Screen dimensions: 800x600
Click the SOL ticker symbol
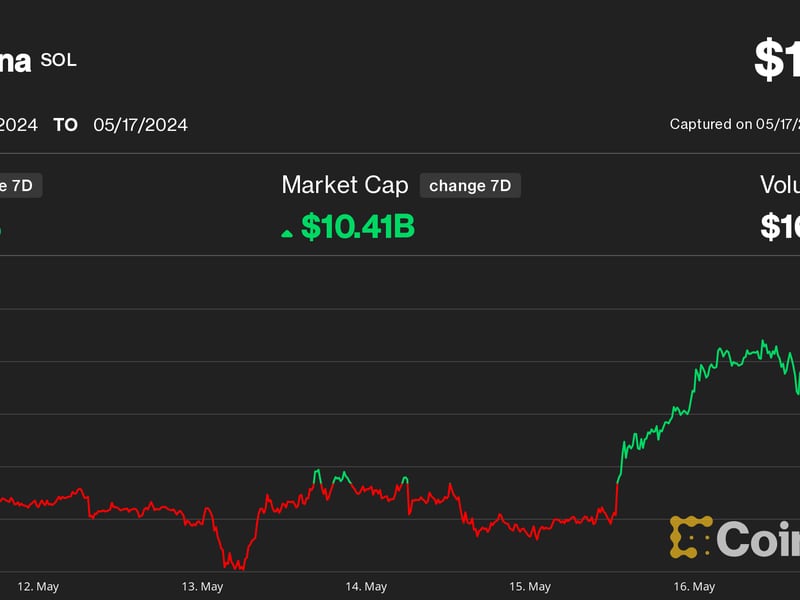click(57, 62)
